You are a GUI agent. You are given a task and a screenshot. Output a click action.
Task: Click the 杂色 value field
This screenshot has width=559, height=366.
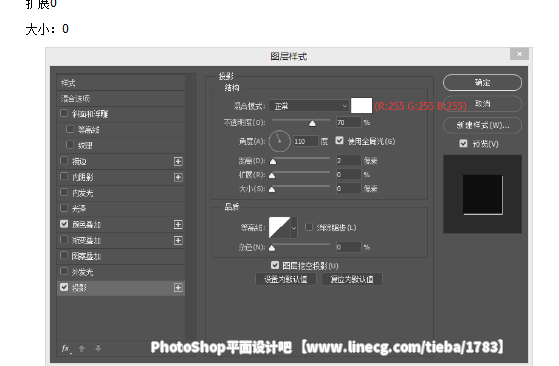(349, 247)
